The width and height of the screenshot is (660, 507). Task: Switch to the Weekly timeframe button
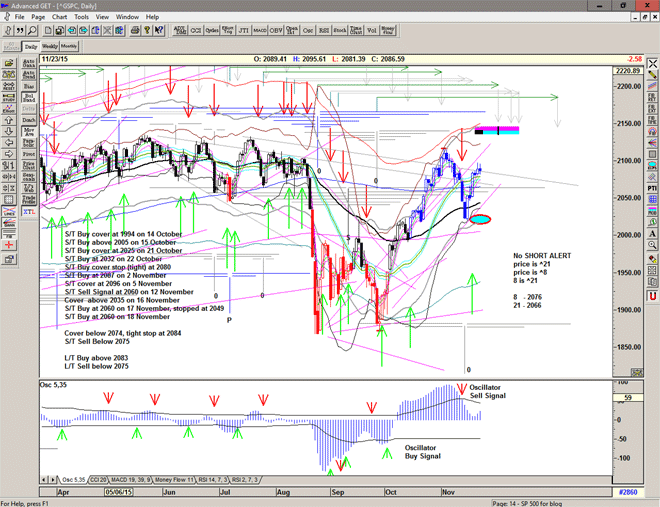coord(50,46)
